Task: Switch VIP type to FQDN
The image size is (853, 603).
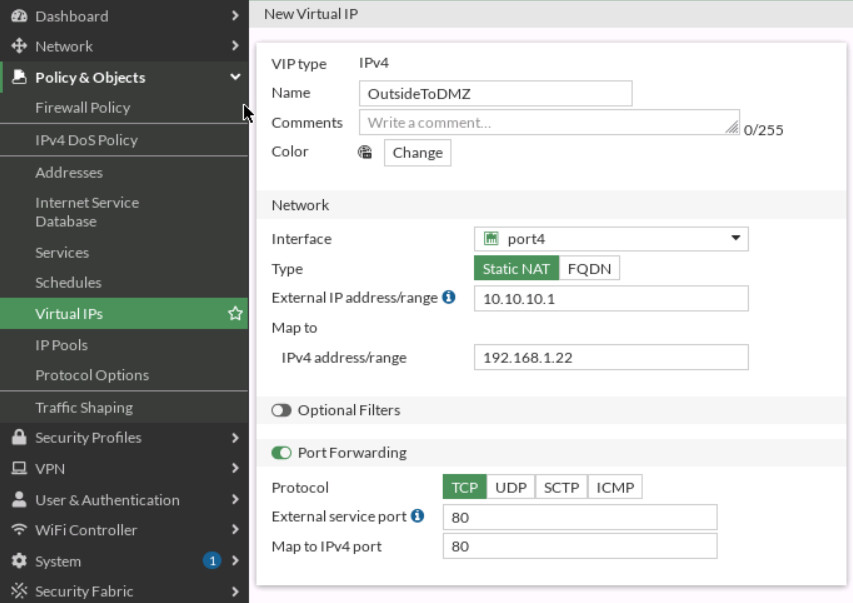Action: coord(588,269)
